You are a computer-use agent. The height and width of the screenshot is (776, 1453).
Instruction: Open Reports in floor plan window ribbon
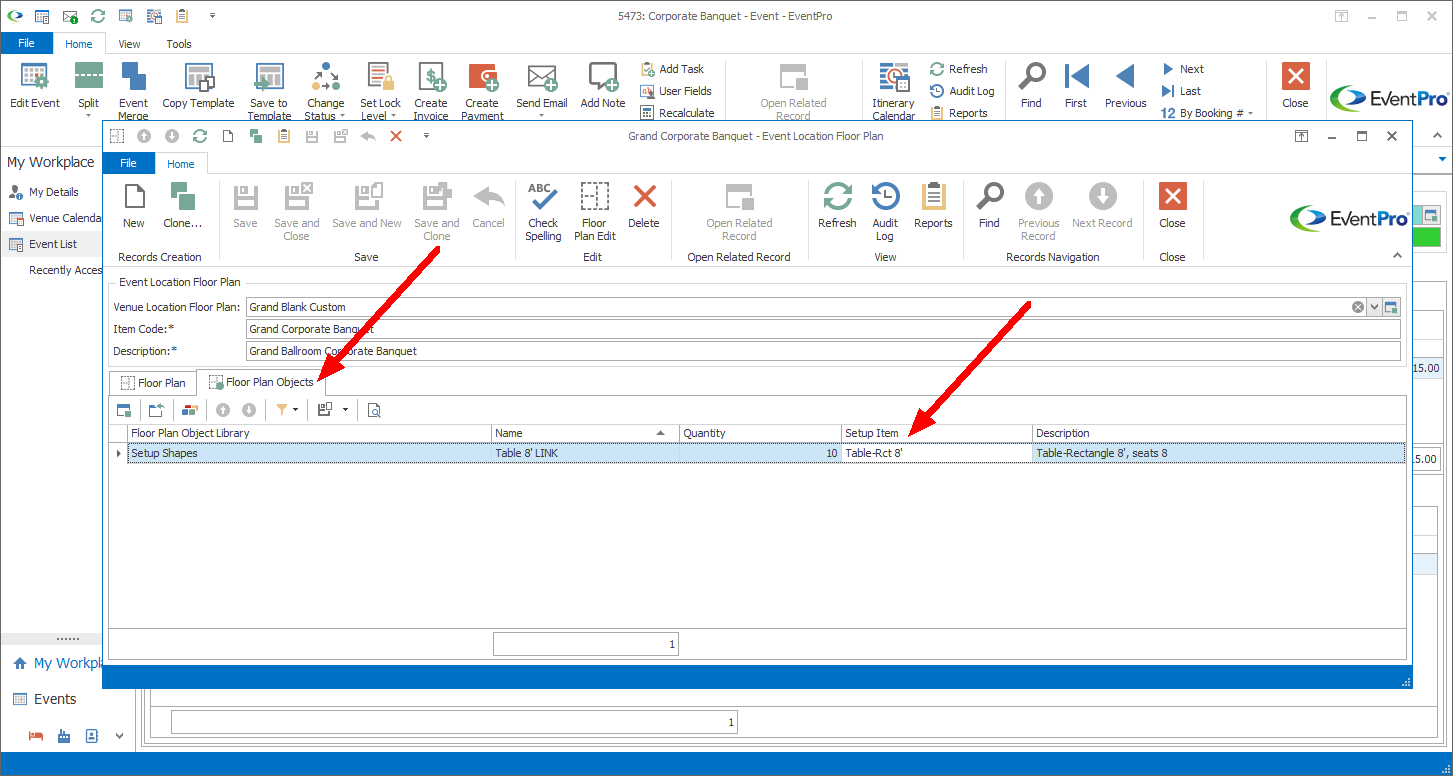[933, 205]
